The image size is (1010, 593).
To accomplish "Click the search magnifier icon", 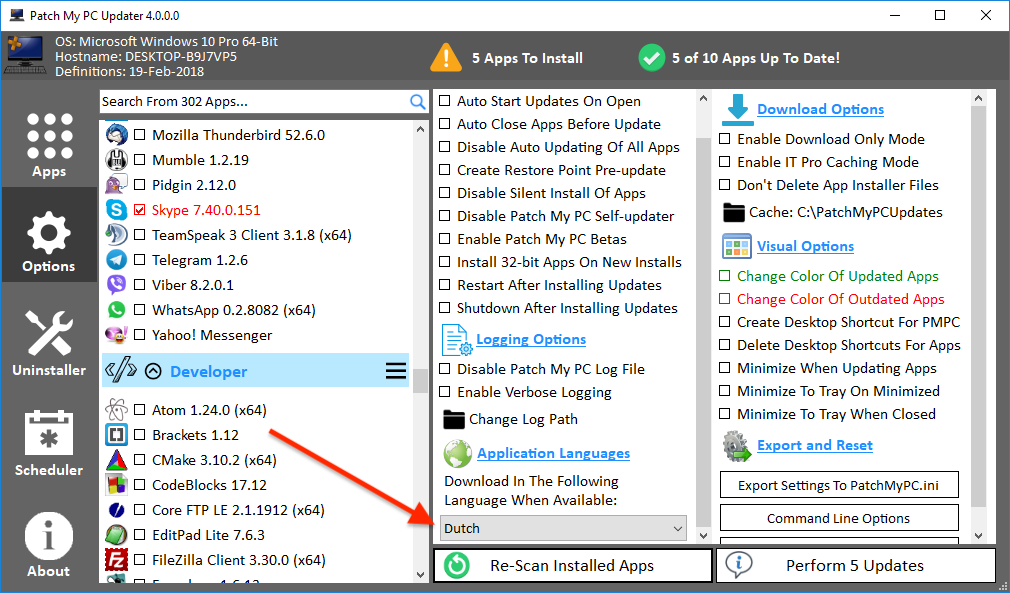I will click(x=418, y=102).
